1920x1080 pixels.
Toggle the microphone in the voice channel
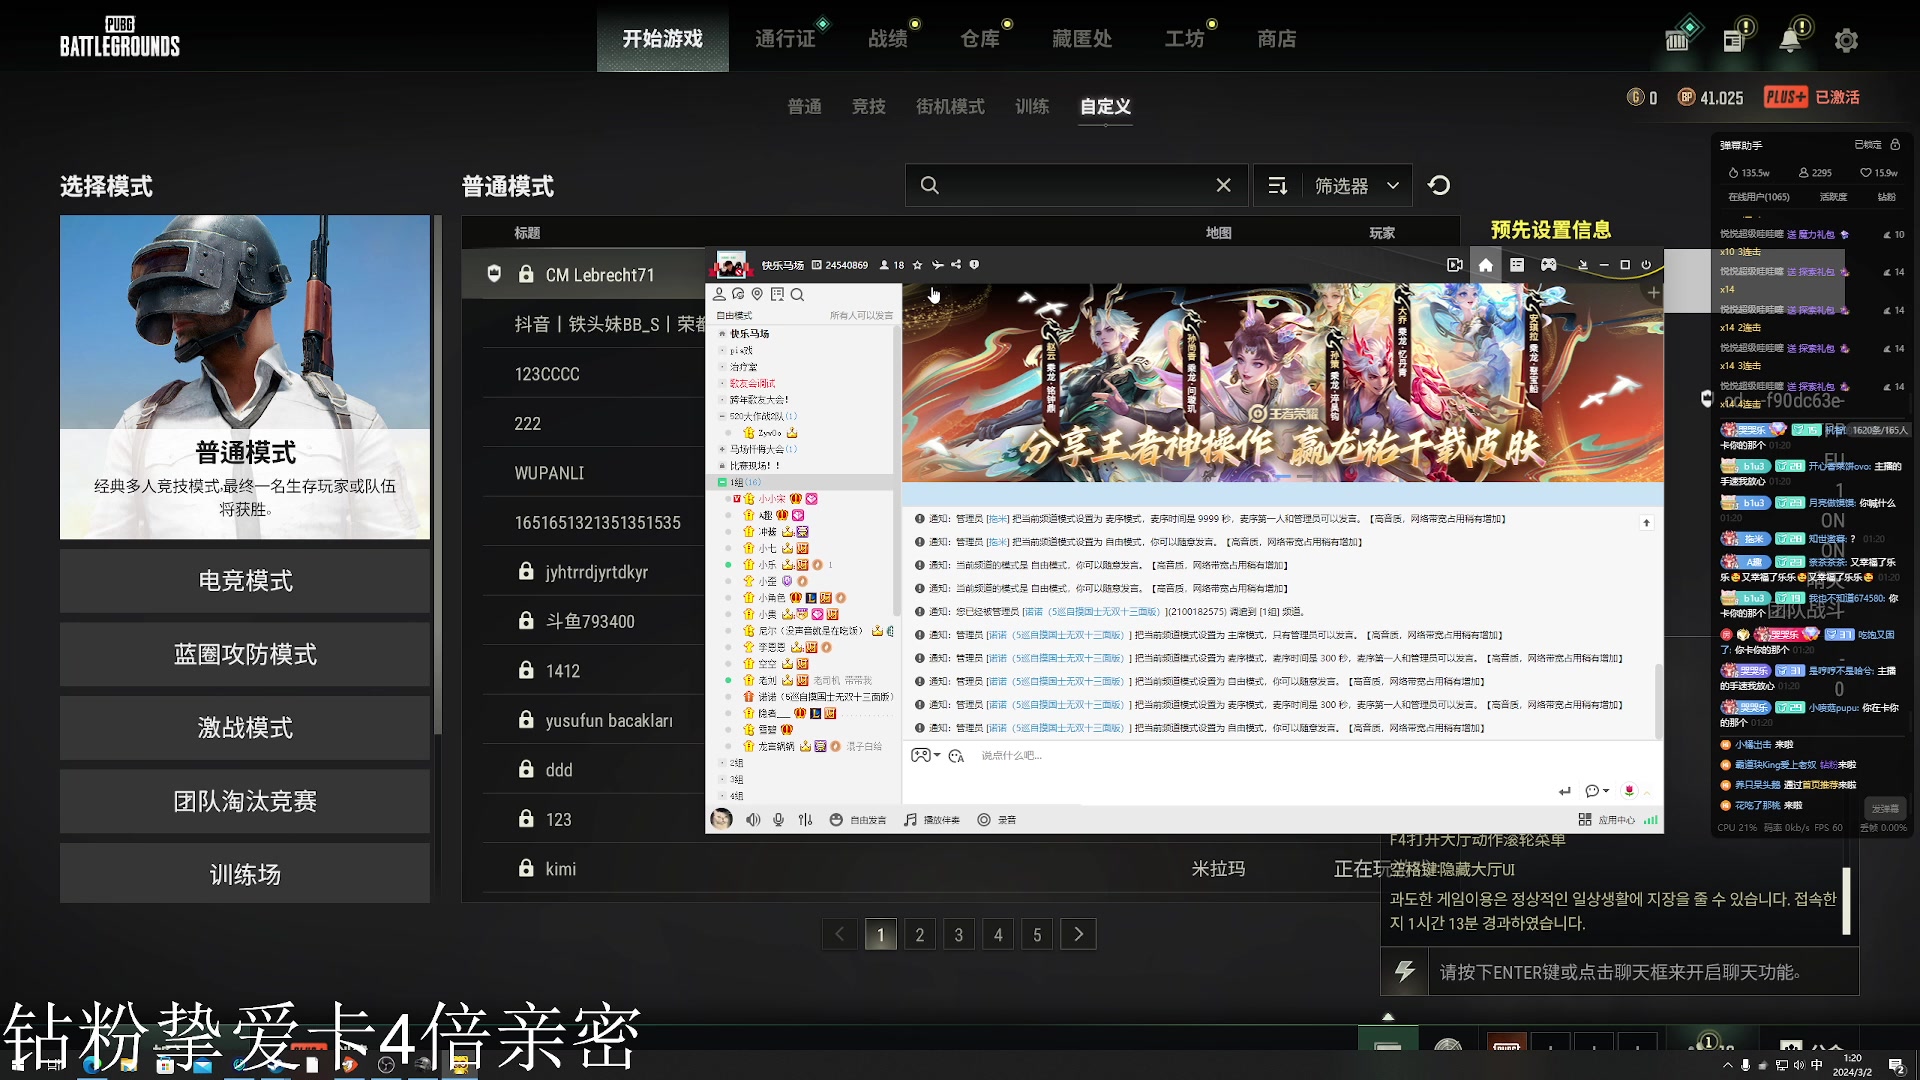coord(778,819)
